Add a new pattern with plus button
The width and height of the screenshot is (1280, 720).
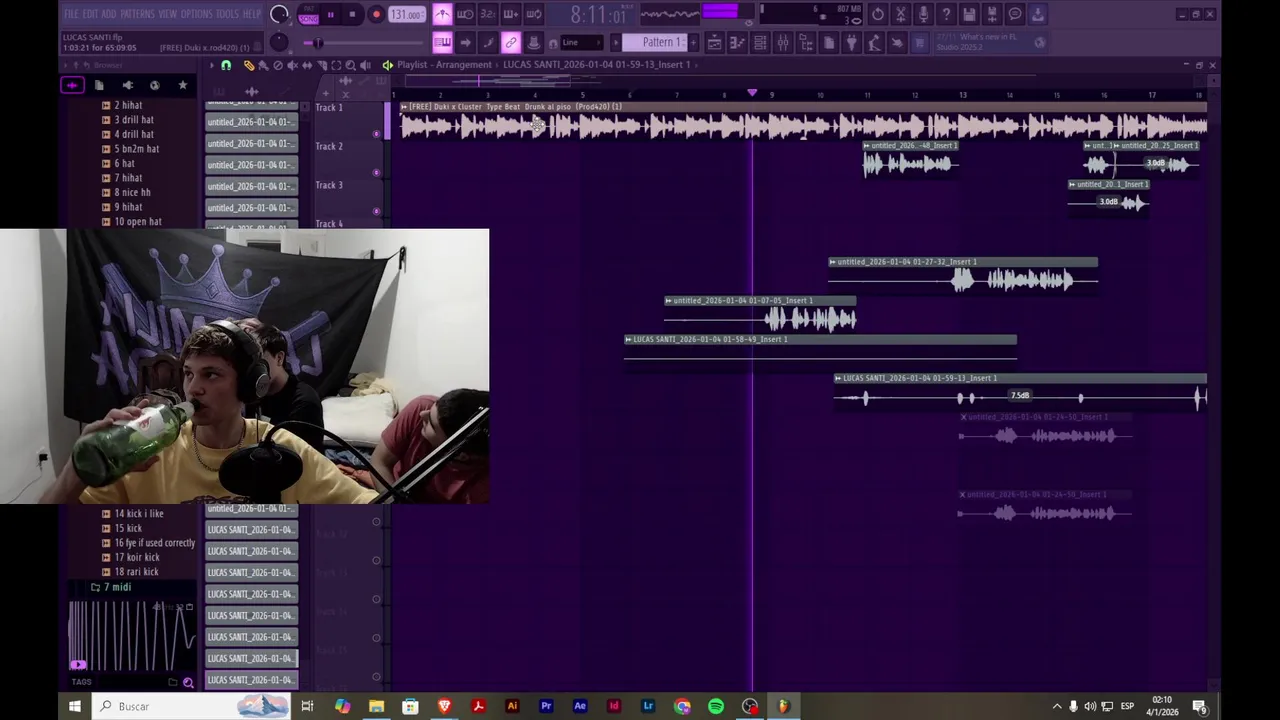pos(691,42)
